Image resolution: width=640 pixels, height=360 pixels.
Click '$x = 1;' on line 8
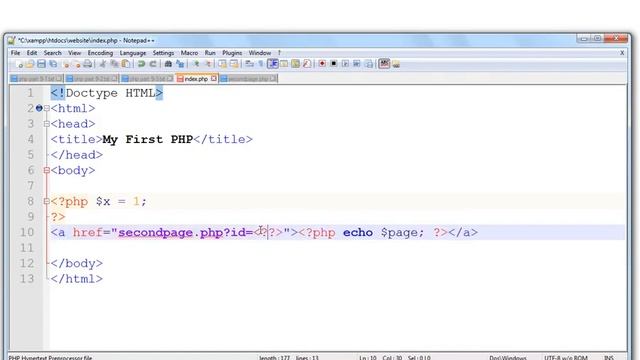(x=121, y=201)
